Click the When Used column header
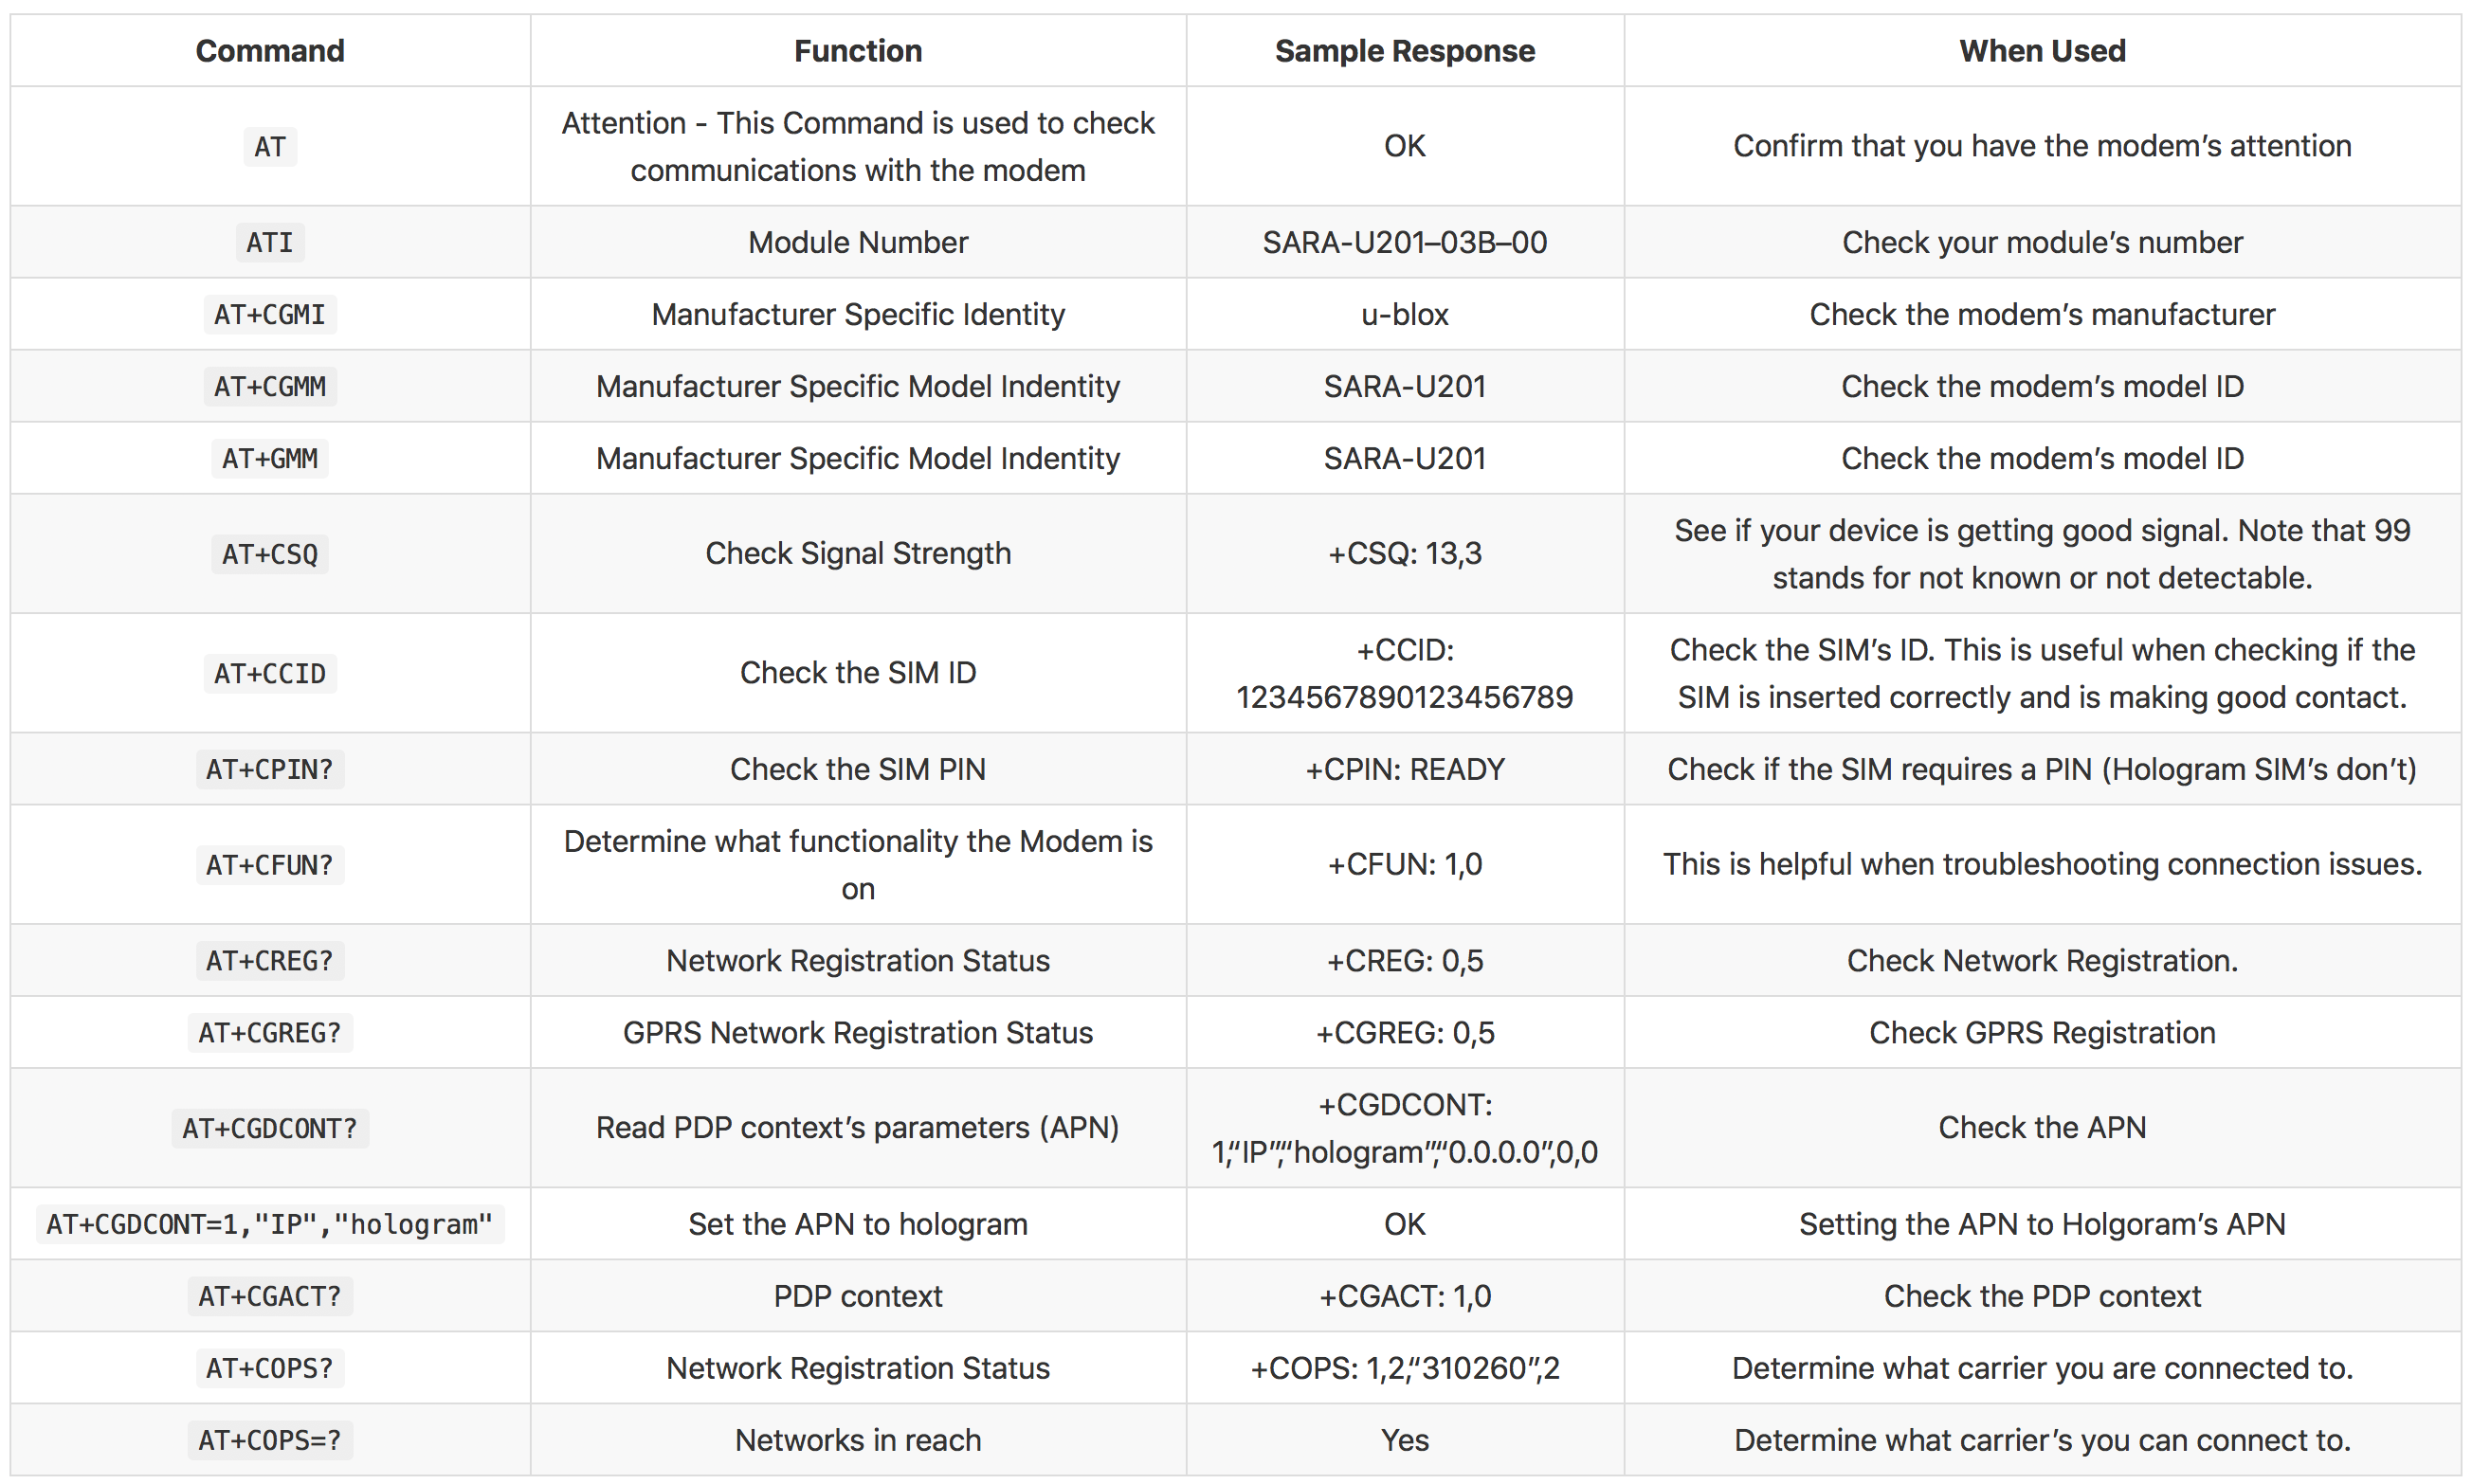 [x=2042, y=51]
